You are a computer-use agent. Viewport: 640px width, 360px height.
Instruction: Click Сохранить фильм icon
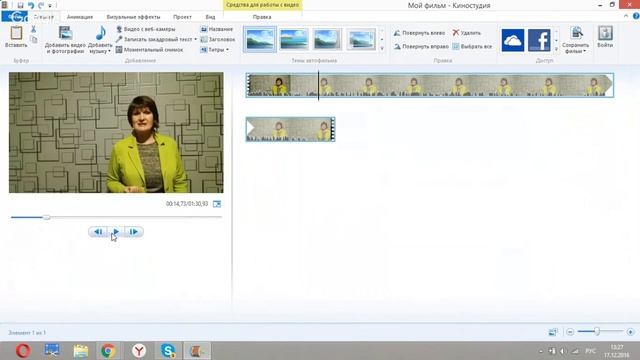click(x=576, y=33)
